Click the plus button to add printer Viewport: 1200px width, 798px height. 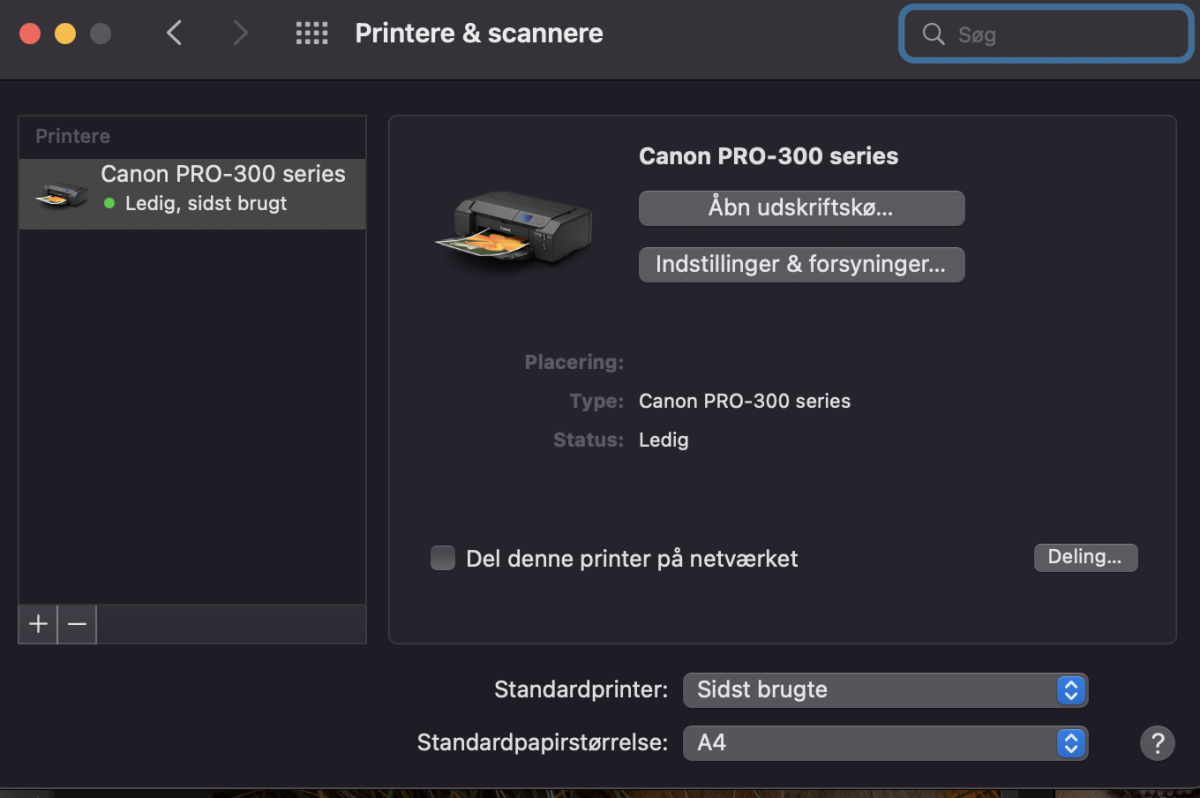pyautogui.click(x=38, y=624)
